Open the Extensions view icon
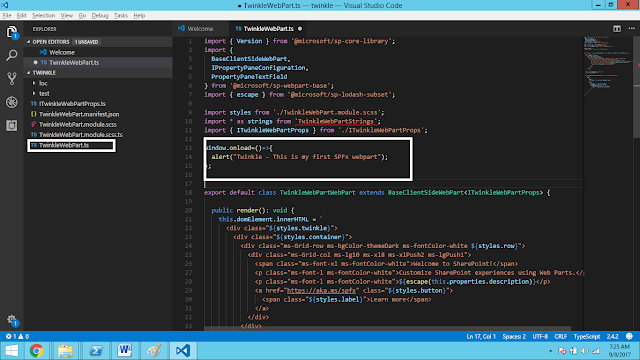Viewport: 640px width, 360px height. pos(12,125)
